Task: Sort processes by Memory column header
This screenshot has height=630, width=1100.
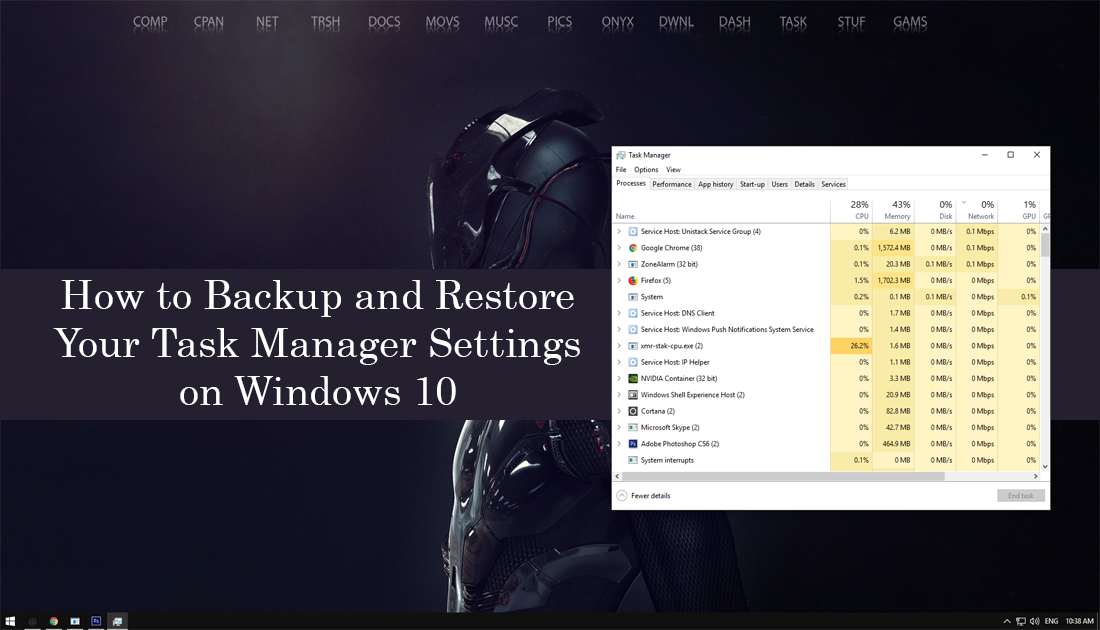Action: (893, 210)
